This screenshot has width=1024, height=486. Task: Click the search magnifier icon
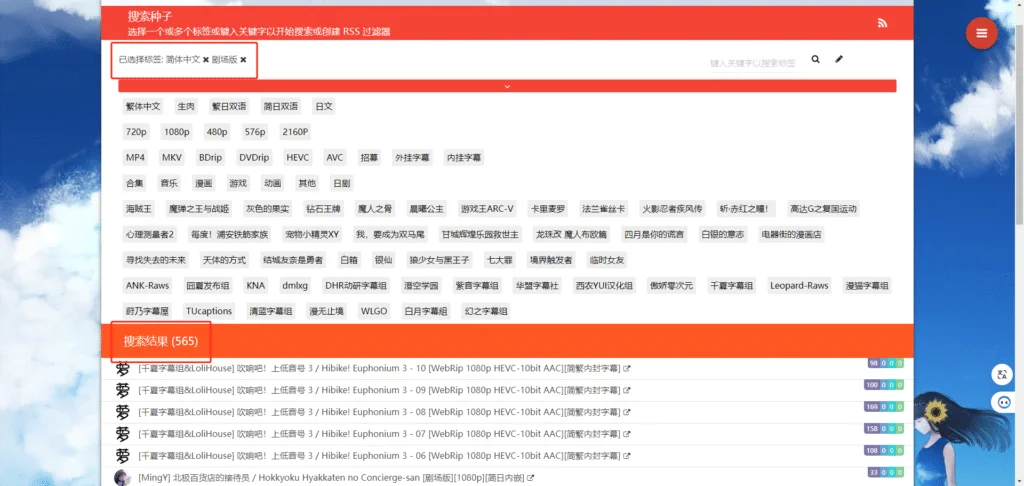point(816,60)
